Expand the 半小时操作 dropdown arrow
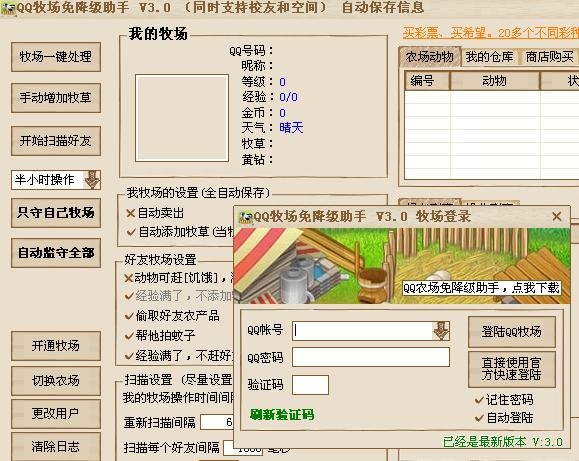 tap(92, 180)
